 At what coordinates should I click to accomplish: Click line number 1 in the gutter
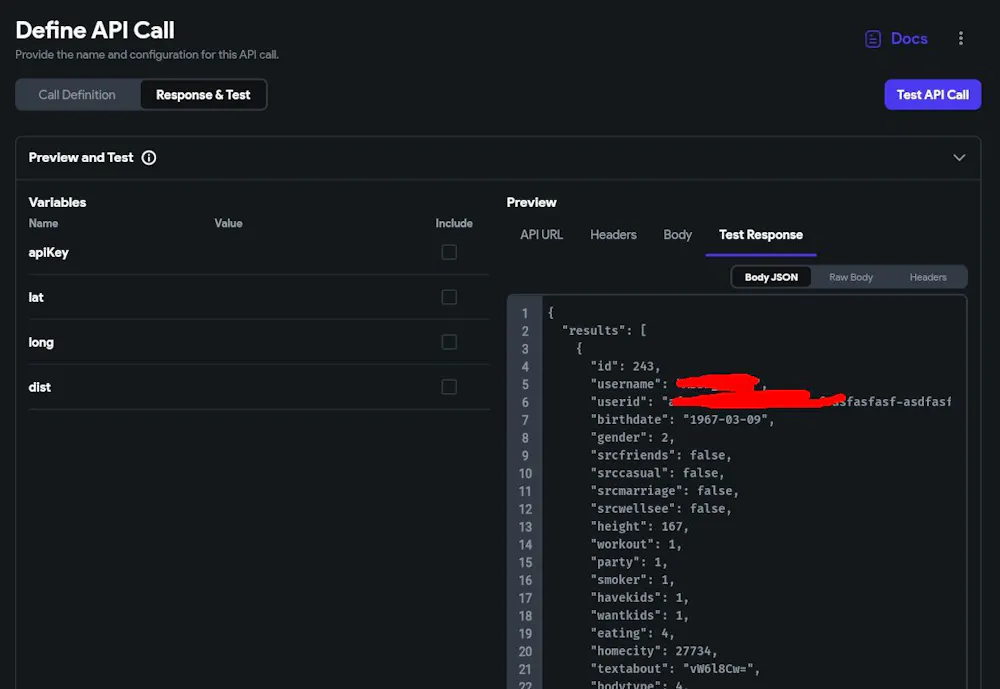pos(525,313)
